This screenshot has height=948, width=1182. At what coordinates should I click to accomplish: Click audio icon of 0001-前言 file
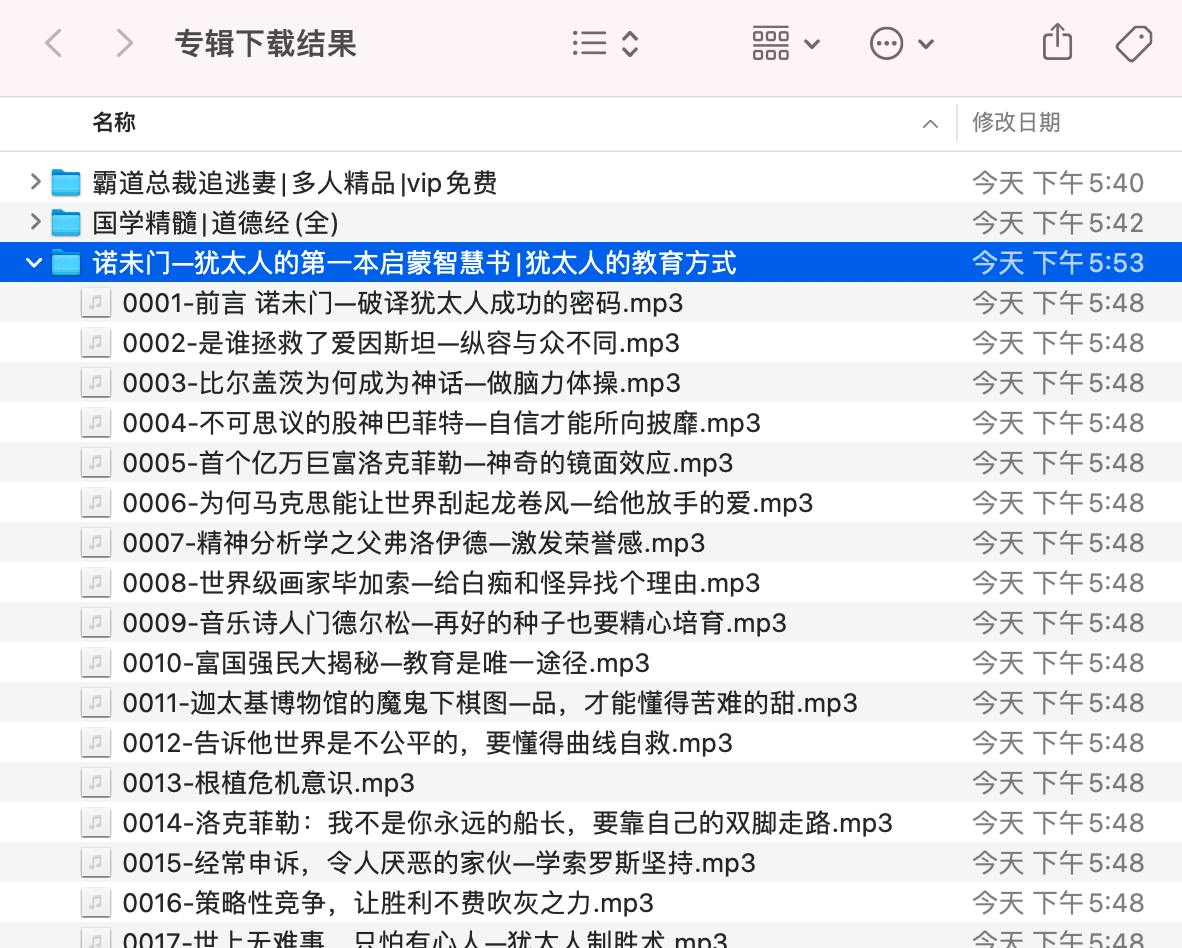coord(96,302)
